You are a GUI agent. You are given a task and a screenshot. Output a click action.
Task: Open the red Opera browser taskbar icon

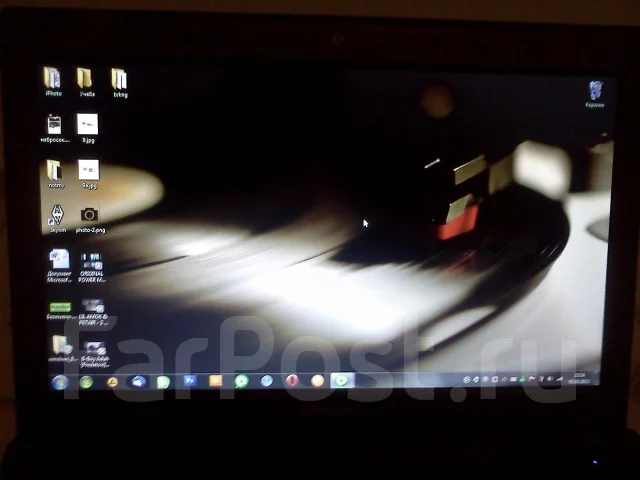(x=292, y=380)
